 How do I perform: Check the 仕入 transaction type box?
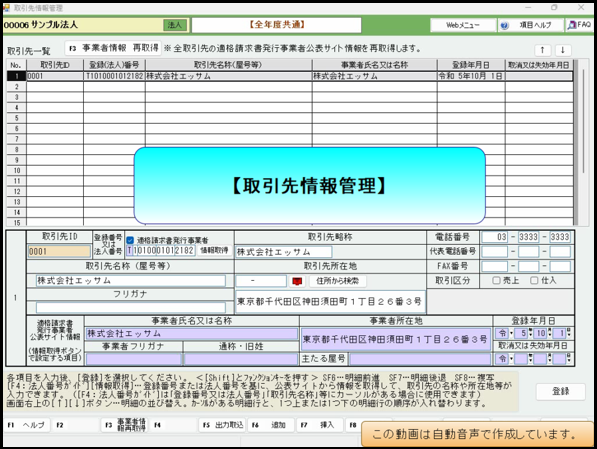tap(534, 280)
